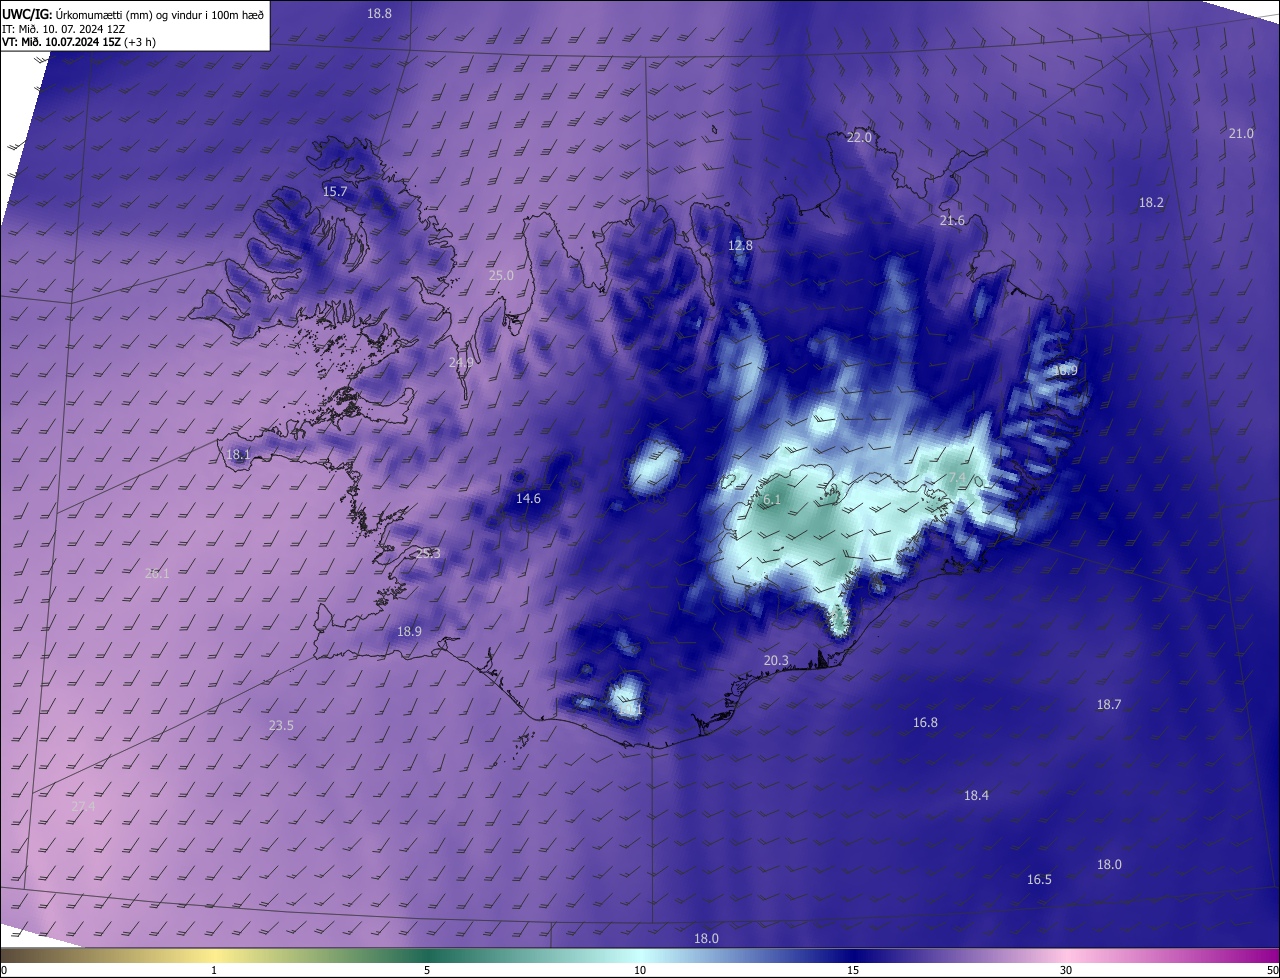The image size is (1280, 978).
Task: Click the 30 label on the color scale
Action: [x=1066, y=970]
